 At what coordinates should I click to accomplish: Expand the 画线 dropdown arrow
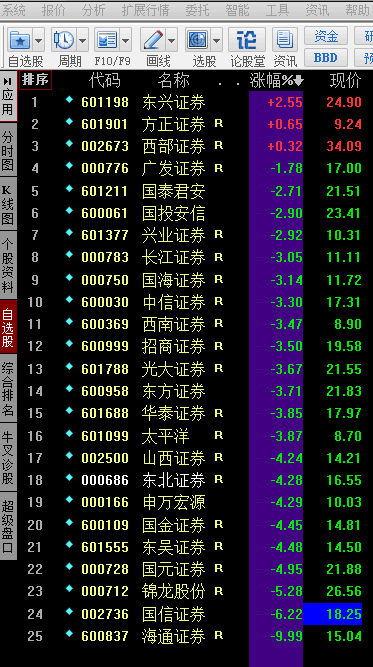[172, 41]
